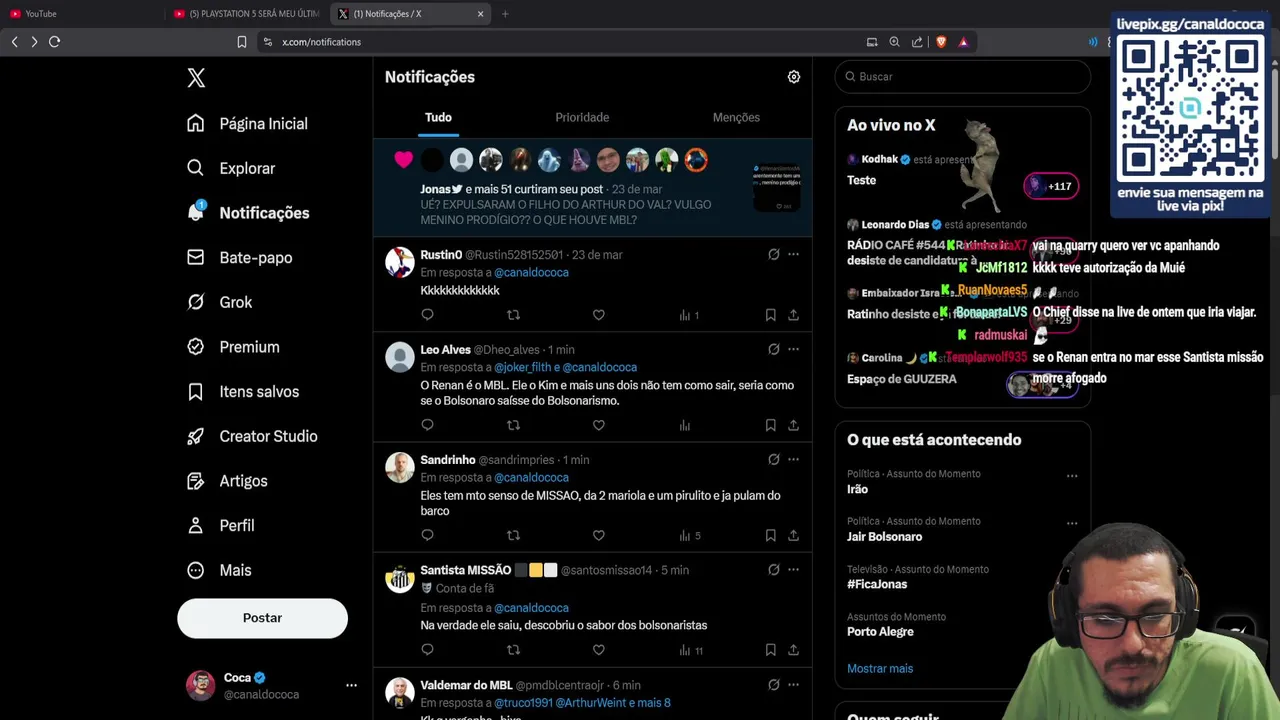Open the Página Inicial home page
The height and width of the screenshot is (720, 1280).
pos(247,123)
